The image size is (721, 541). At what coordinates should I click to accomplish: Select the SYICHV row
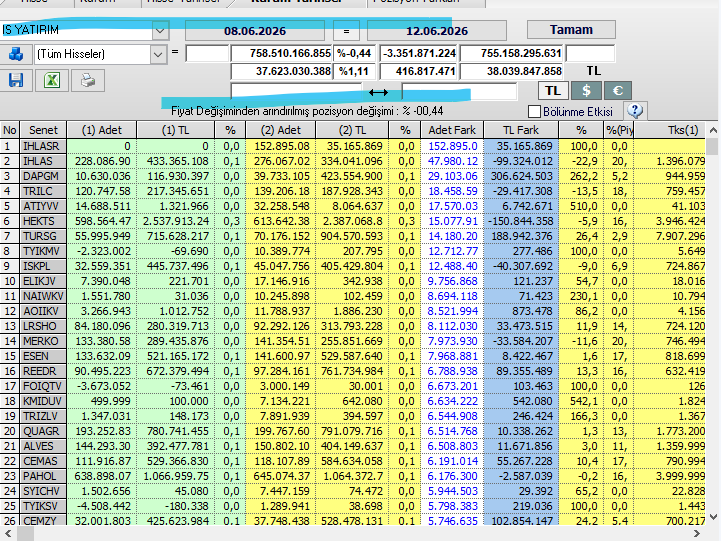(353, 491)
